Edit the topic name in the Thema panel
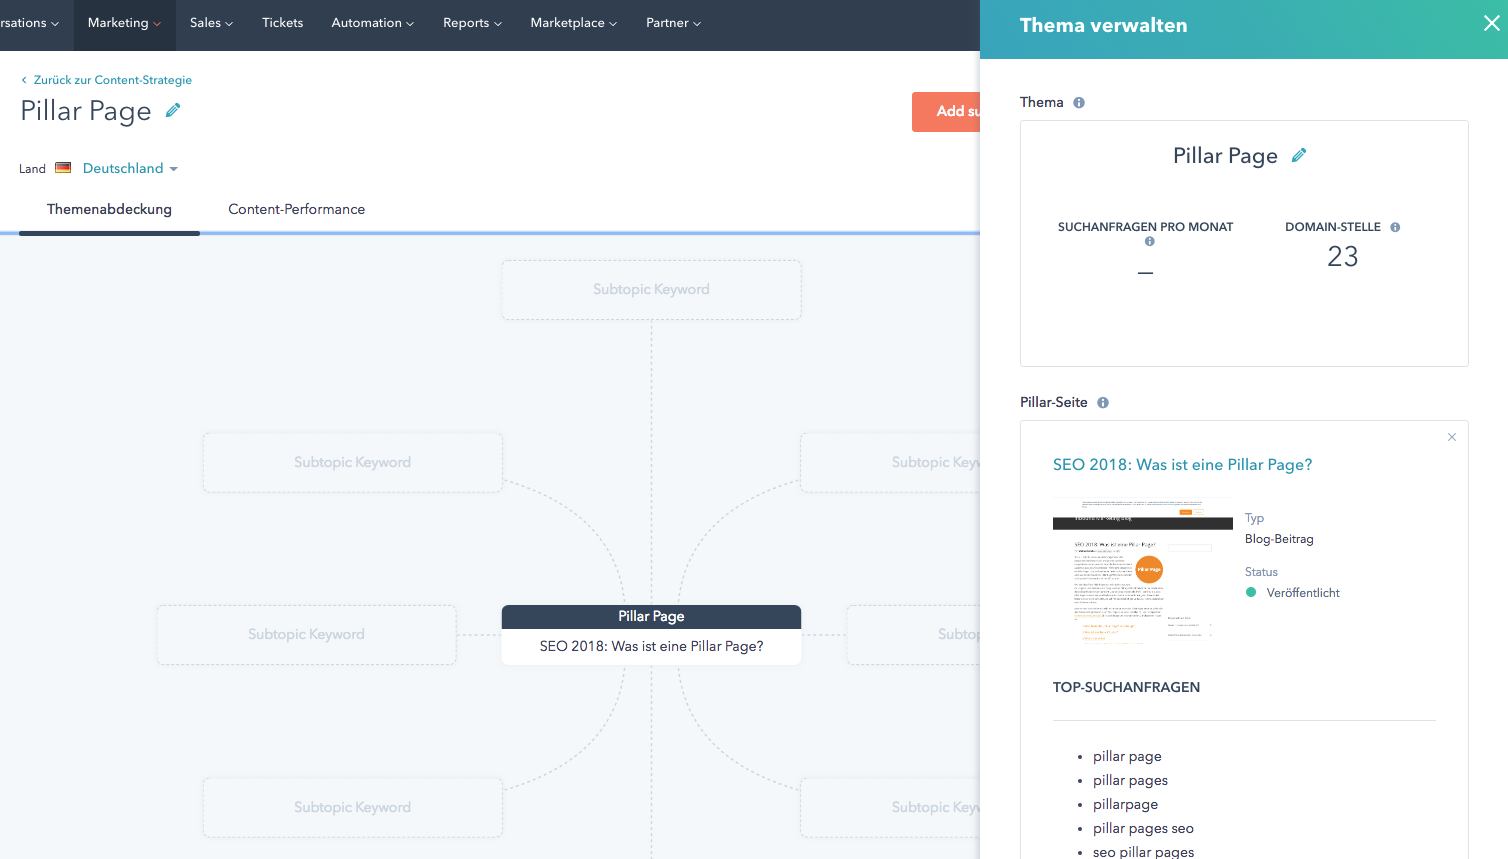Viewport: 1508px width, 859px height. click(1299, 155)
